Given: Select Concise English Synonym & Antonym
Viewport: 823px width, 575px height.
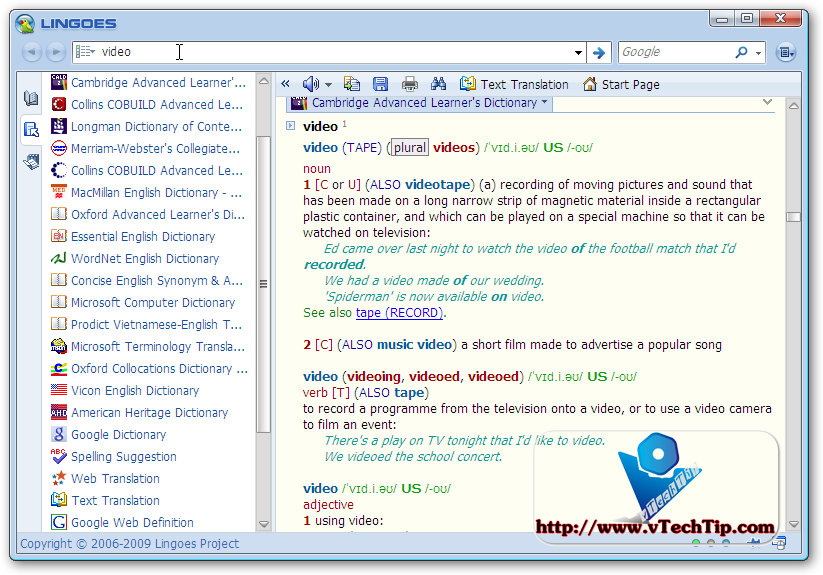Looking at the screenshot, I should 147,281.
